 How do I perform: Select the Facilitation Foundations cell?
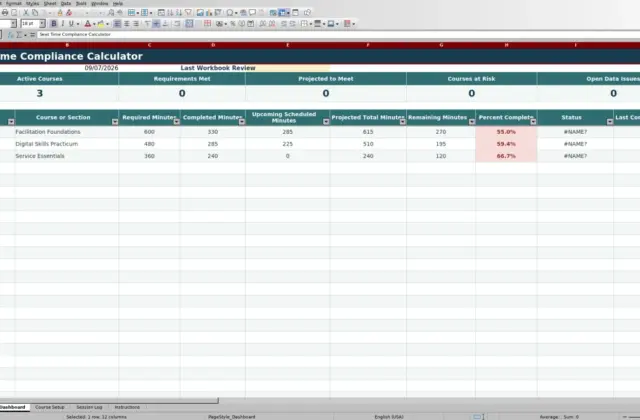[x=67, y=132]
